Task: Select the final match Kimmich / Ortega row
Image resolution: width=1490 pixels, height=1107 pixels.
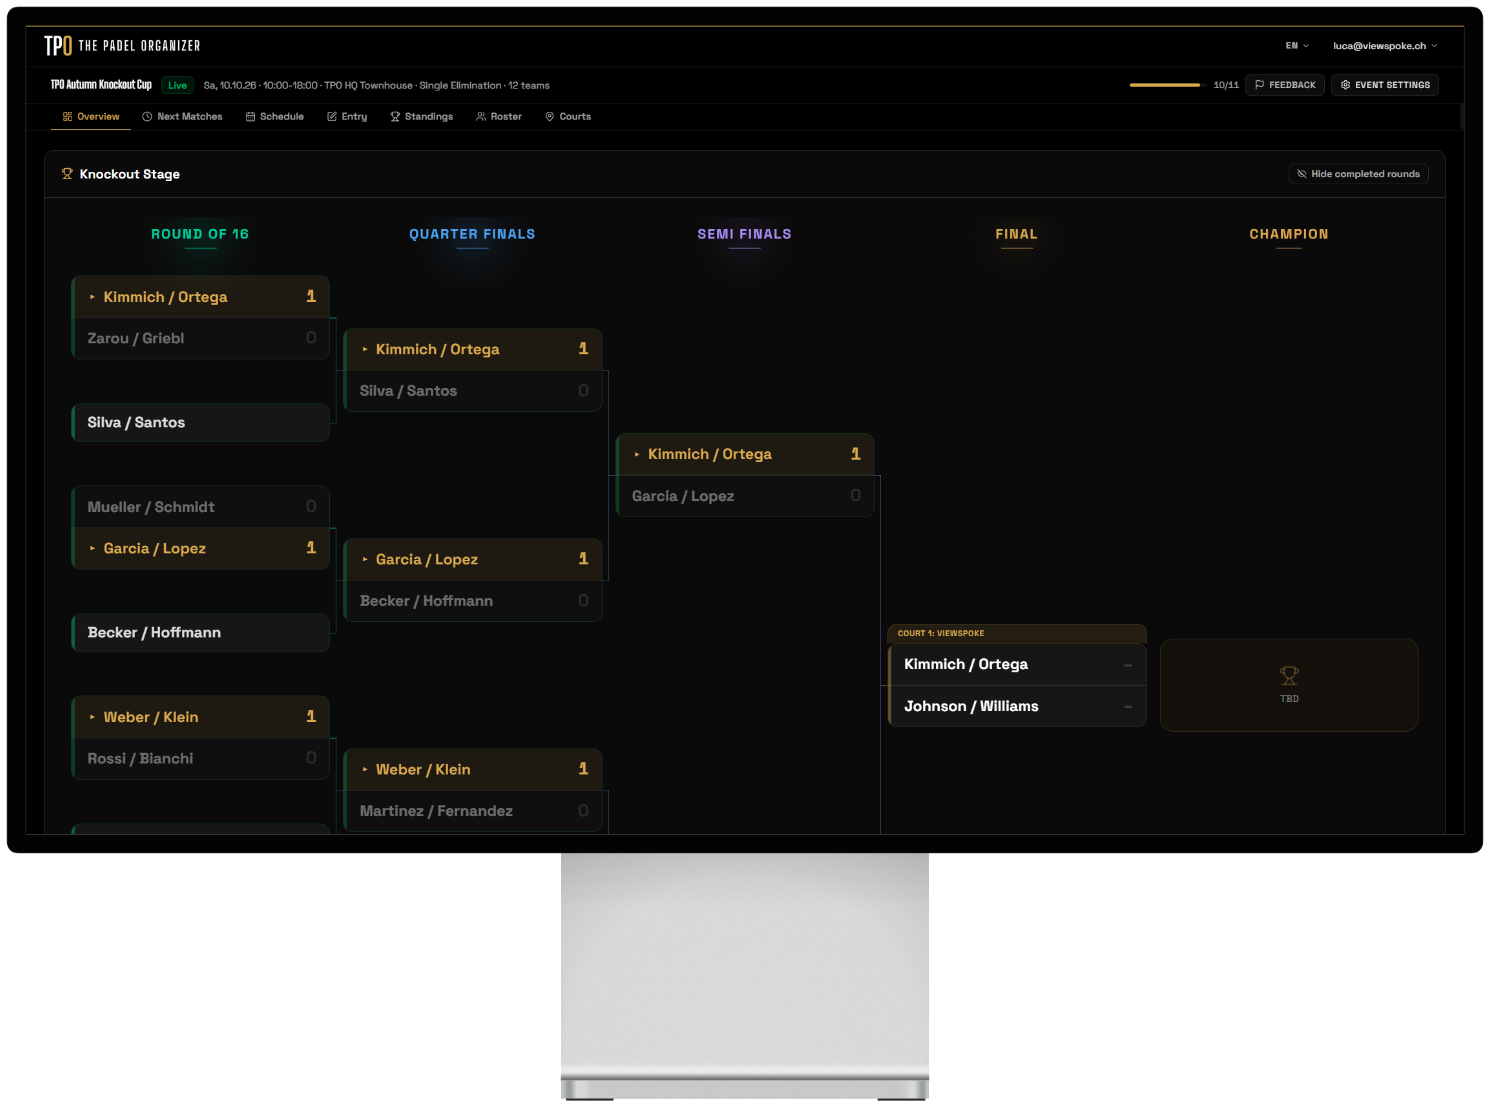Action: (1017, 665)
